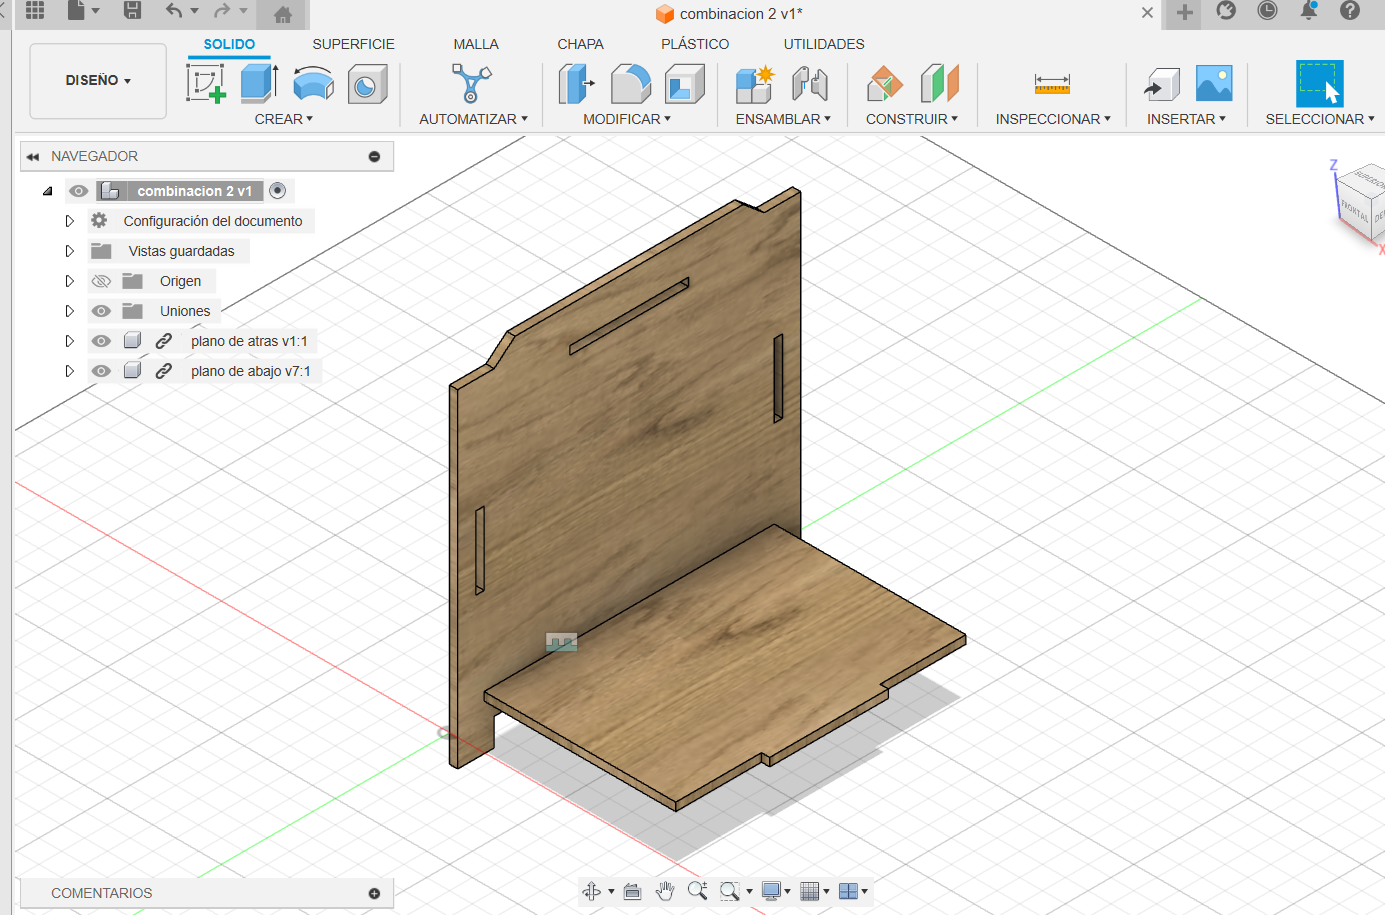Open the DISEÑO workspace dropdown

(x=98, y=80)
